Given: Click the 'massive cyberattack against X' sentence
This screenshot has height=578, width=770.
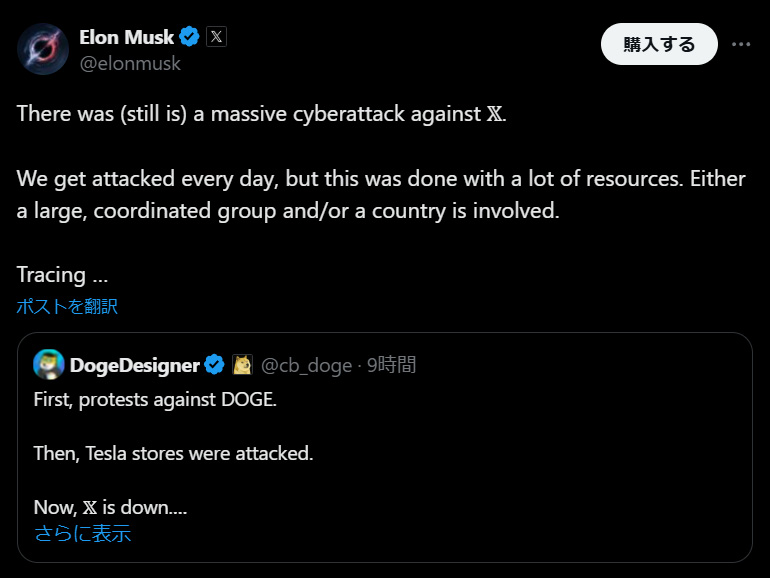Looking at the screenshot, I should (262, 113).
